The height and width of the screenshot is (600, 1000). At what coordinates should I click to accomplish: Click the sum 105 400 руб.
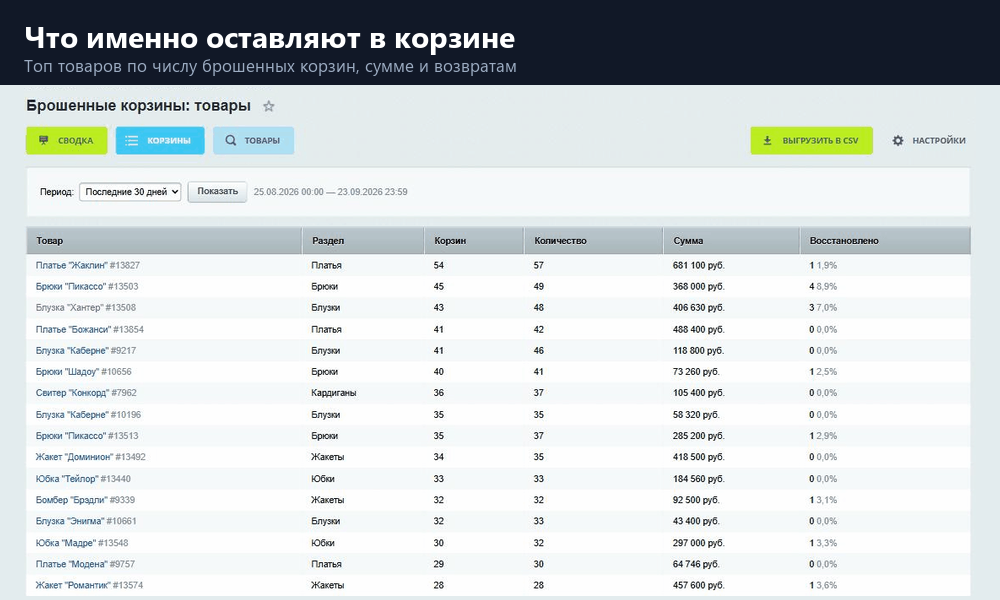pos(699,393)
